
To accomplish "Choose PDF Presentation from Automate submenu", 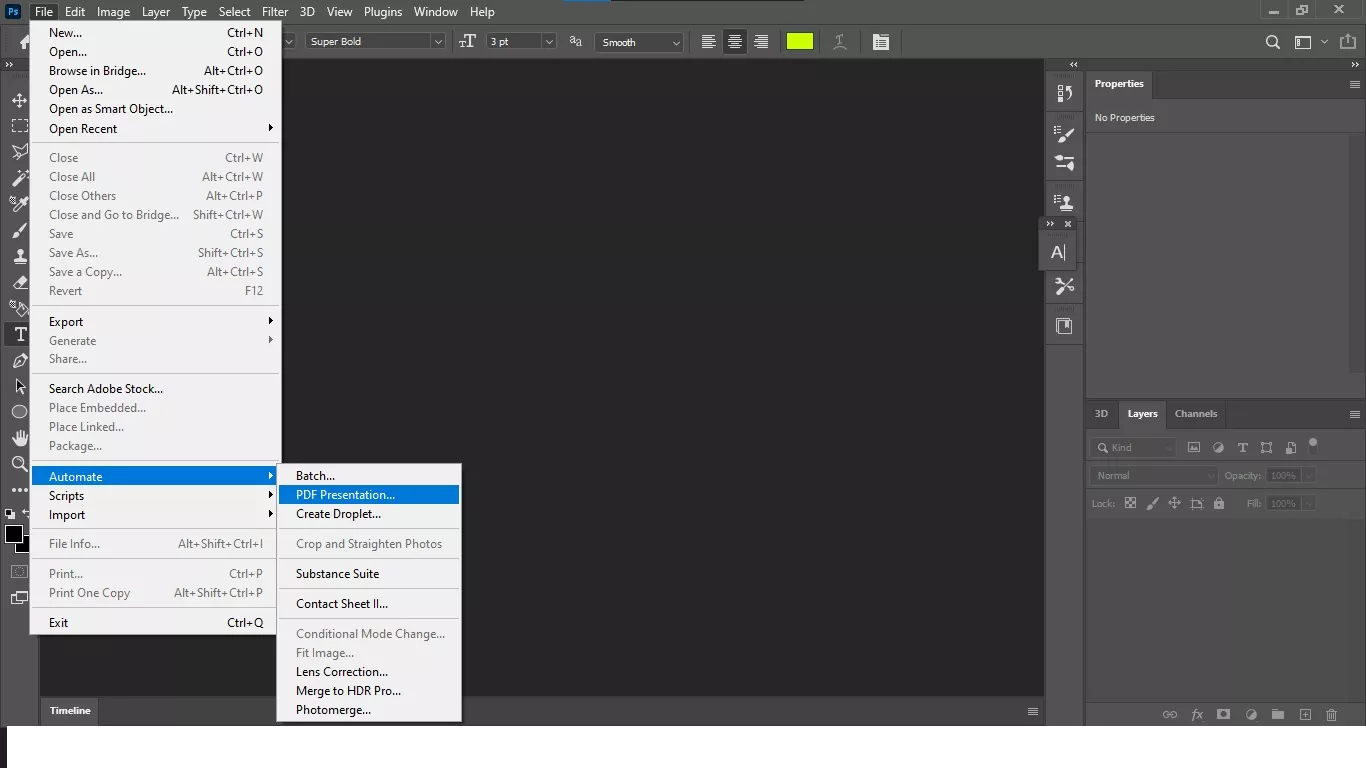I will (369, 495).
